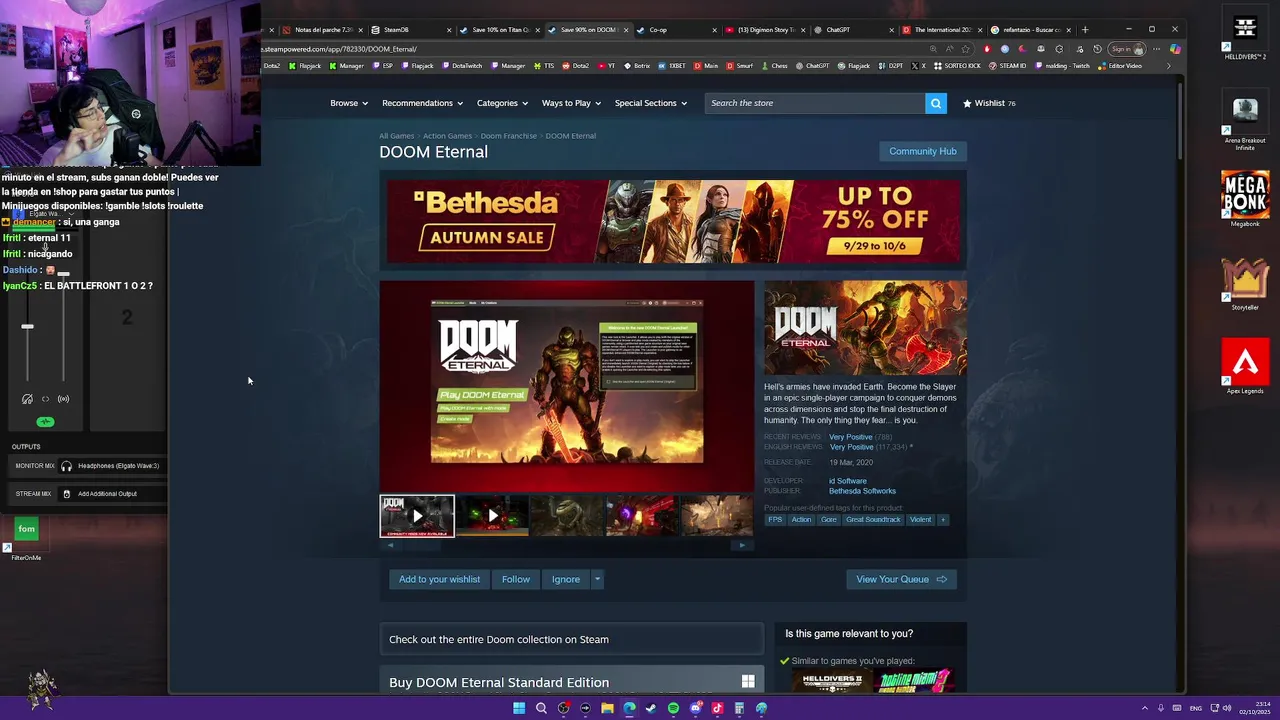
Task: Expand the Recommendations menu
Action: [422, 103]
